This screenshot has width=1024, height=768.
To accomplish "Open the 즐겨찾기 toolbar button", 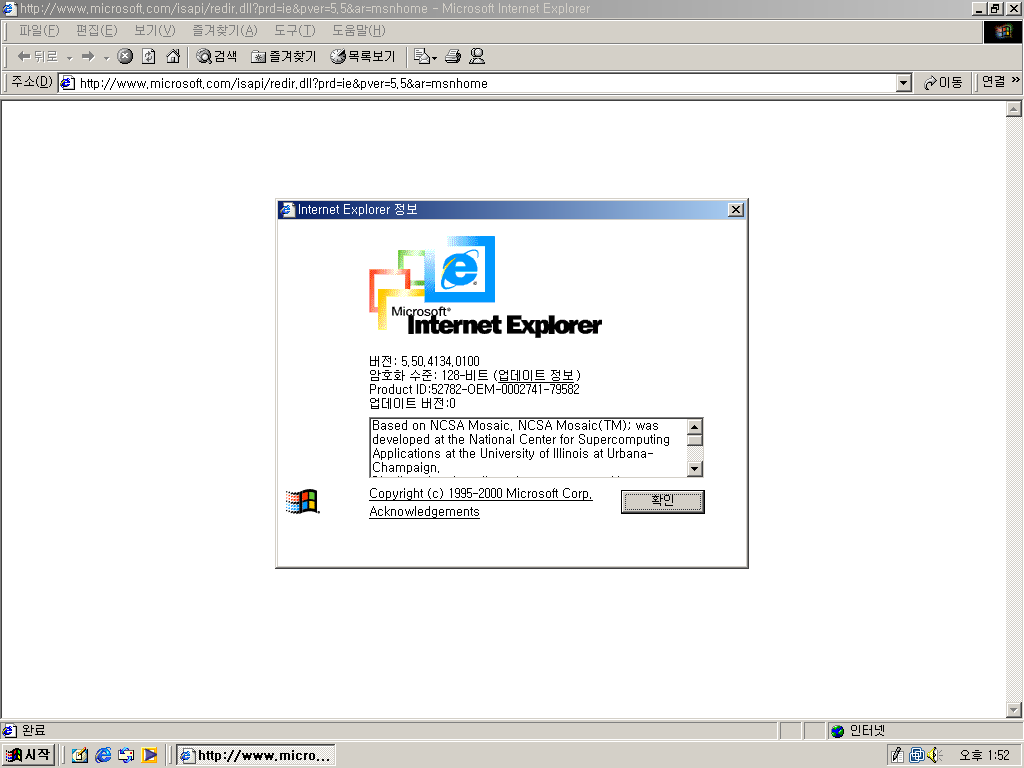I will click(x=283, y=57).
